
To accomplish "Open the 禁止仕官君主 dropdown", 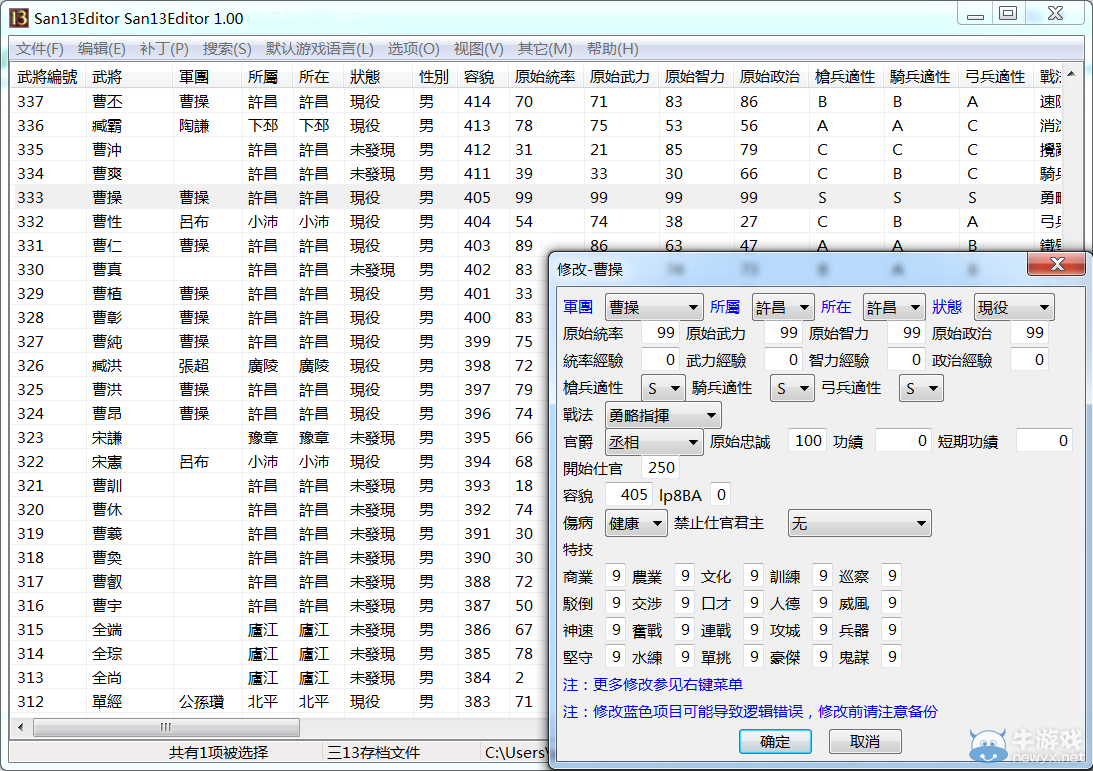I will coord(859,523).
